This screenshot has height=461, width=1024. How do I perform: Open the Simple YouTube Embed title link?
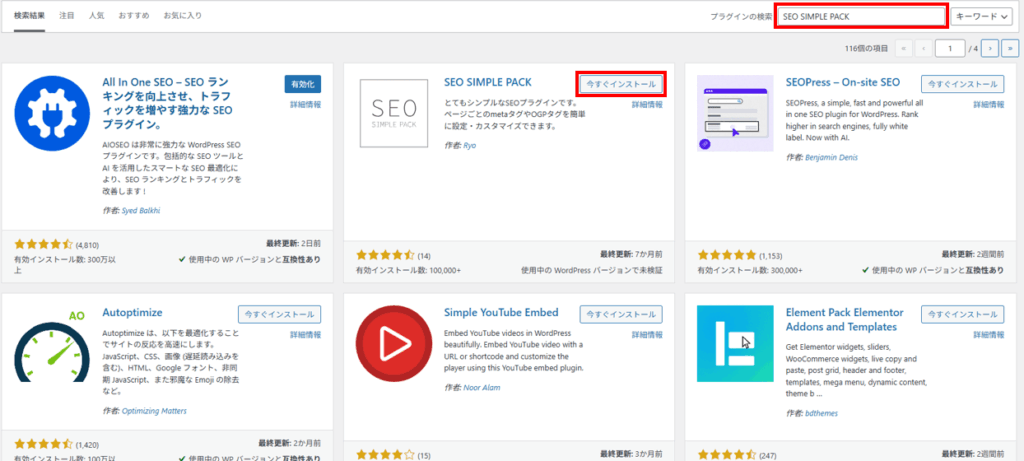click(501, 312)
